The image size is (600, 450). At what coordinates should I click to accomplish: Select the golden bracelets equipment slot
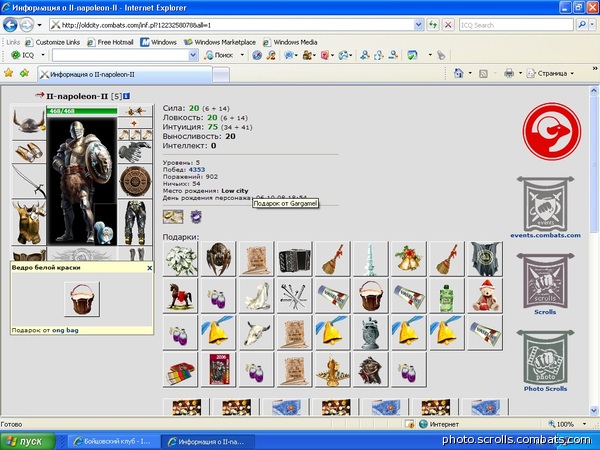pyautogui.click(x=29, y=152)
